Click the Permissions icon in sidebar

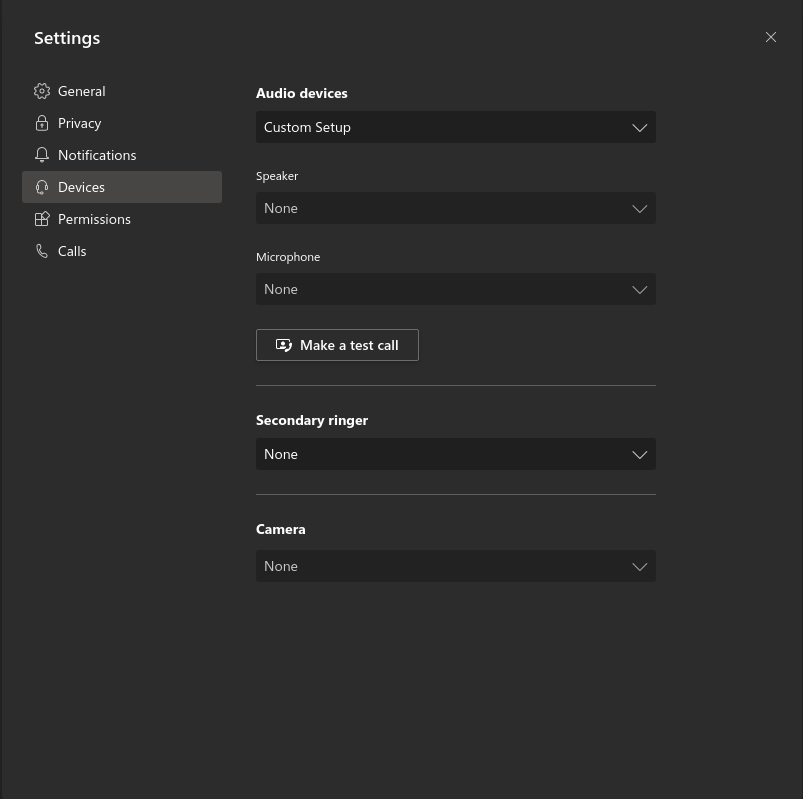pos(42,219)
